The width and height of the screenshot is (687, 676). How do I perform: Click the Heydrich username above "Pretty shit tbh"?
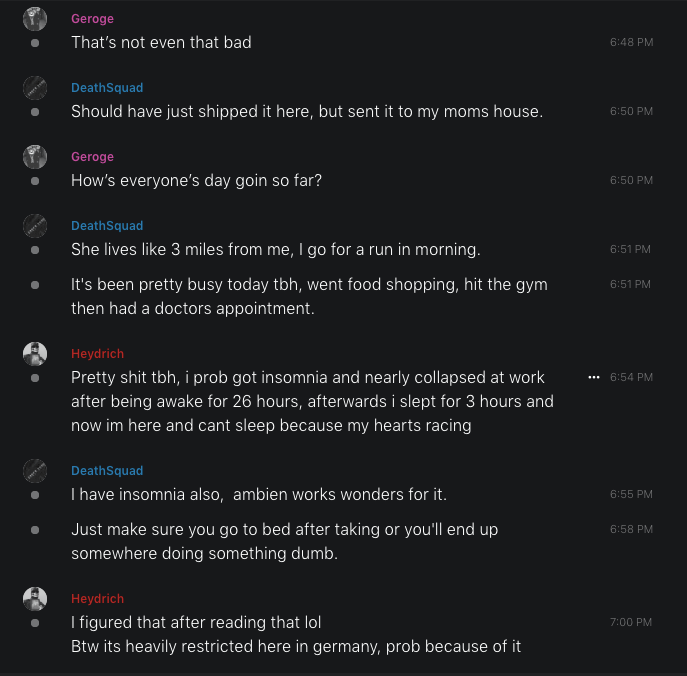point(98,354)
